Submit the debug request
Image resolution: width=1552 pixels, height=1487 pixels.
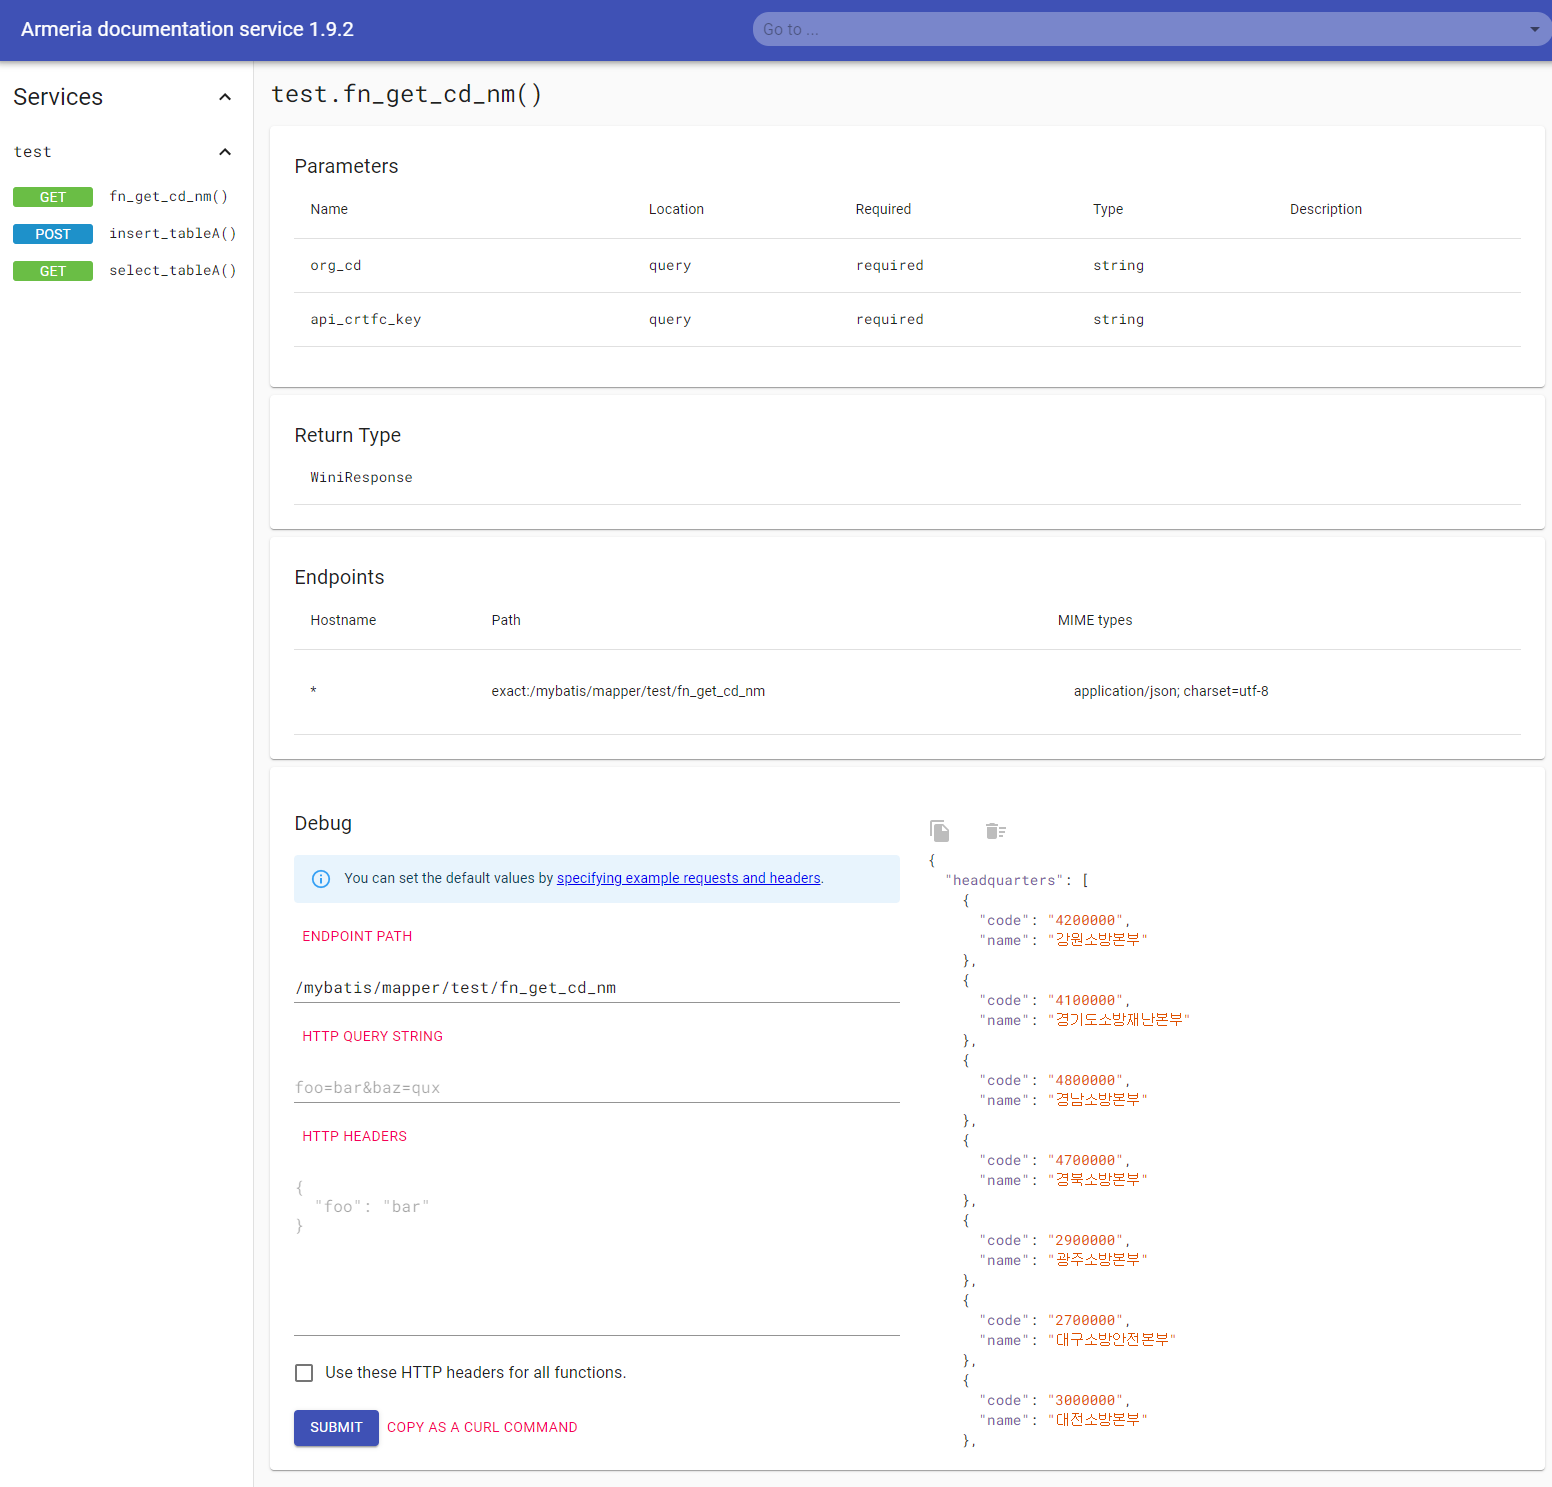point(336,1427)
